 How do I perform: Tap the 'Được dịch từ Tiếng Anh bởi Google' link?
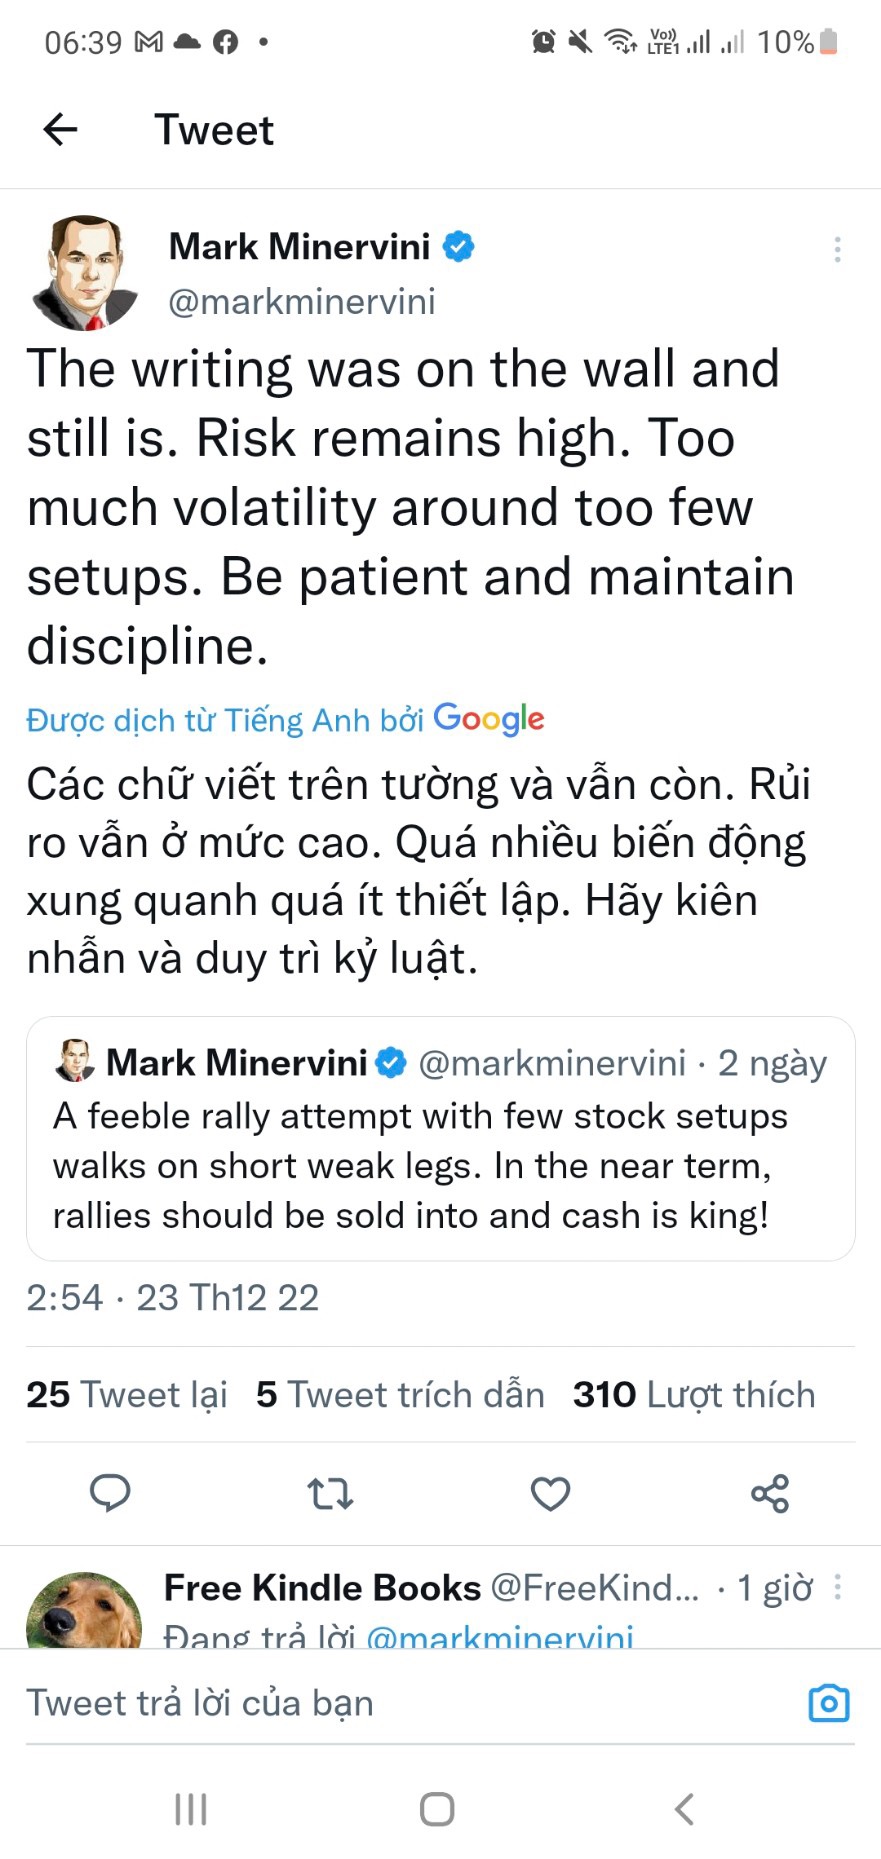coord(285,719)
